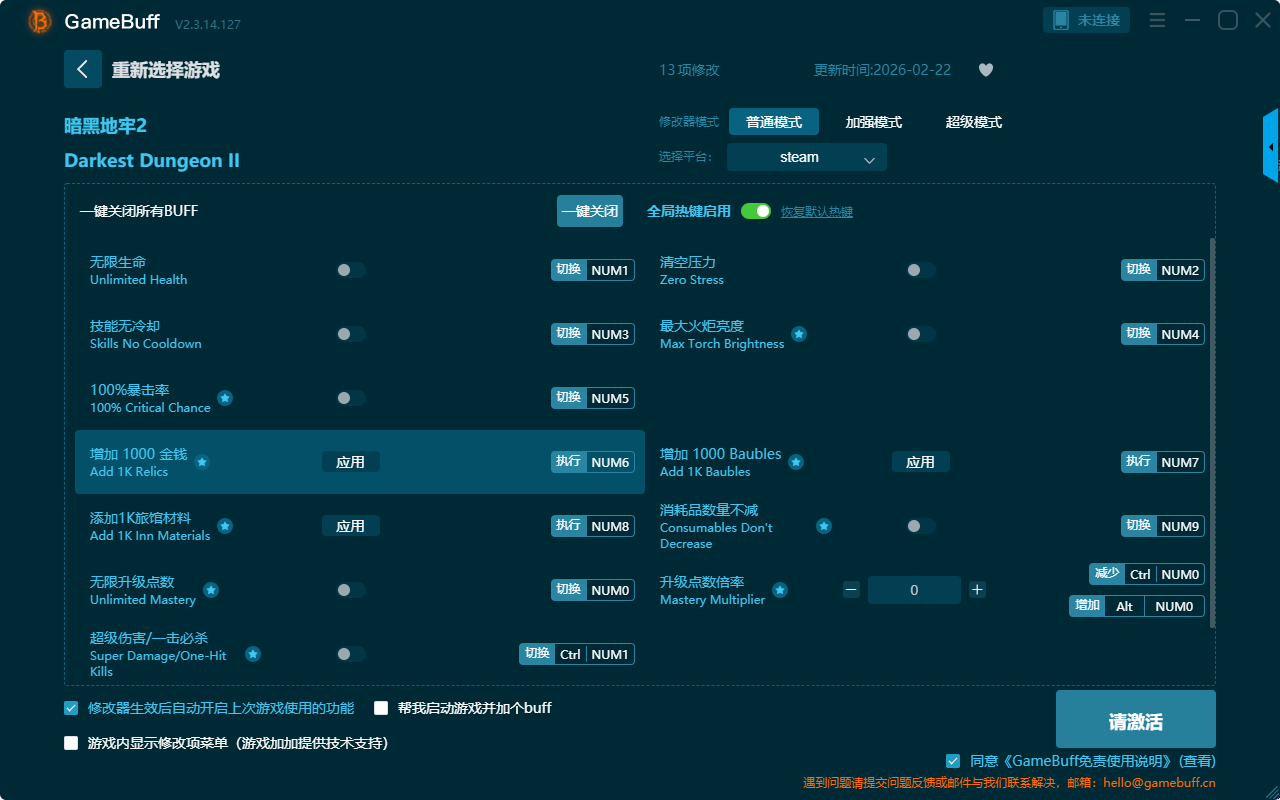Click the GameBuff logo icon
This screenshot has height=800, width=1280.
click(x=40, y=21)
